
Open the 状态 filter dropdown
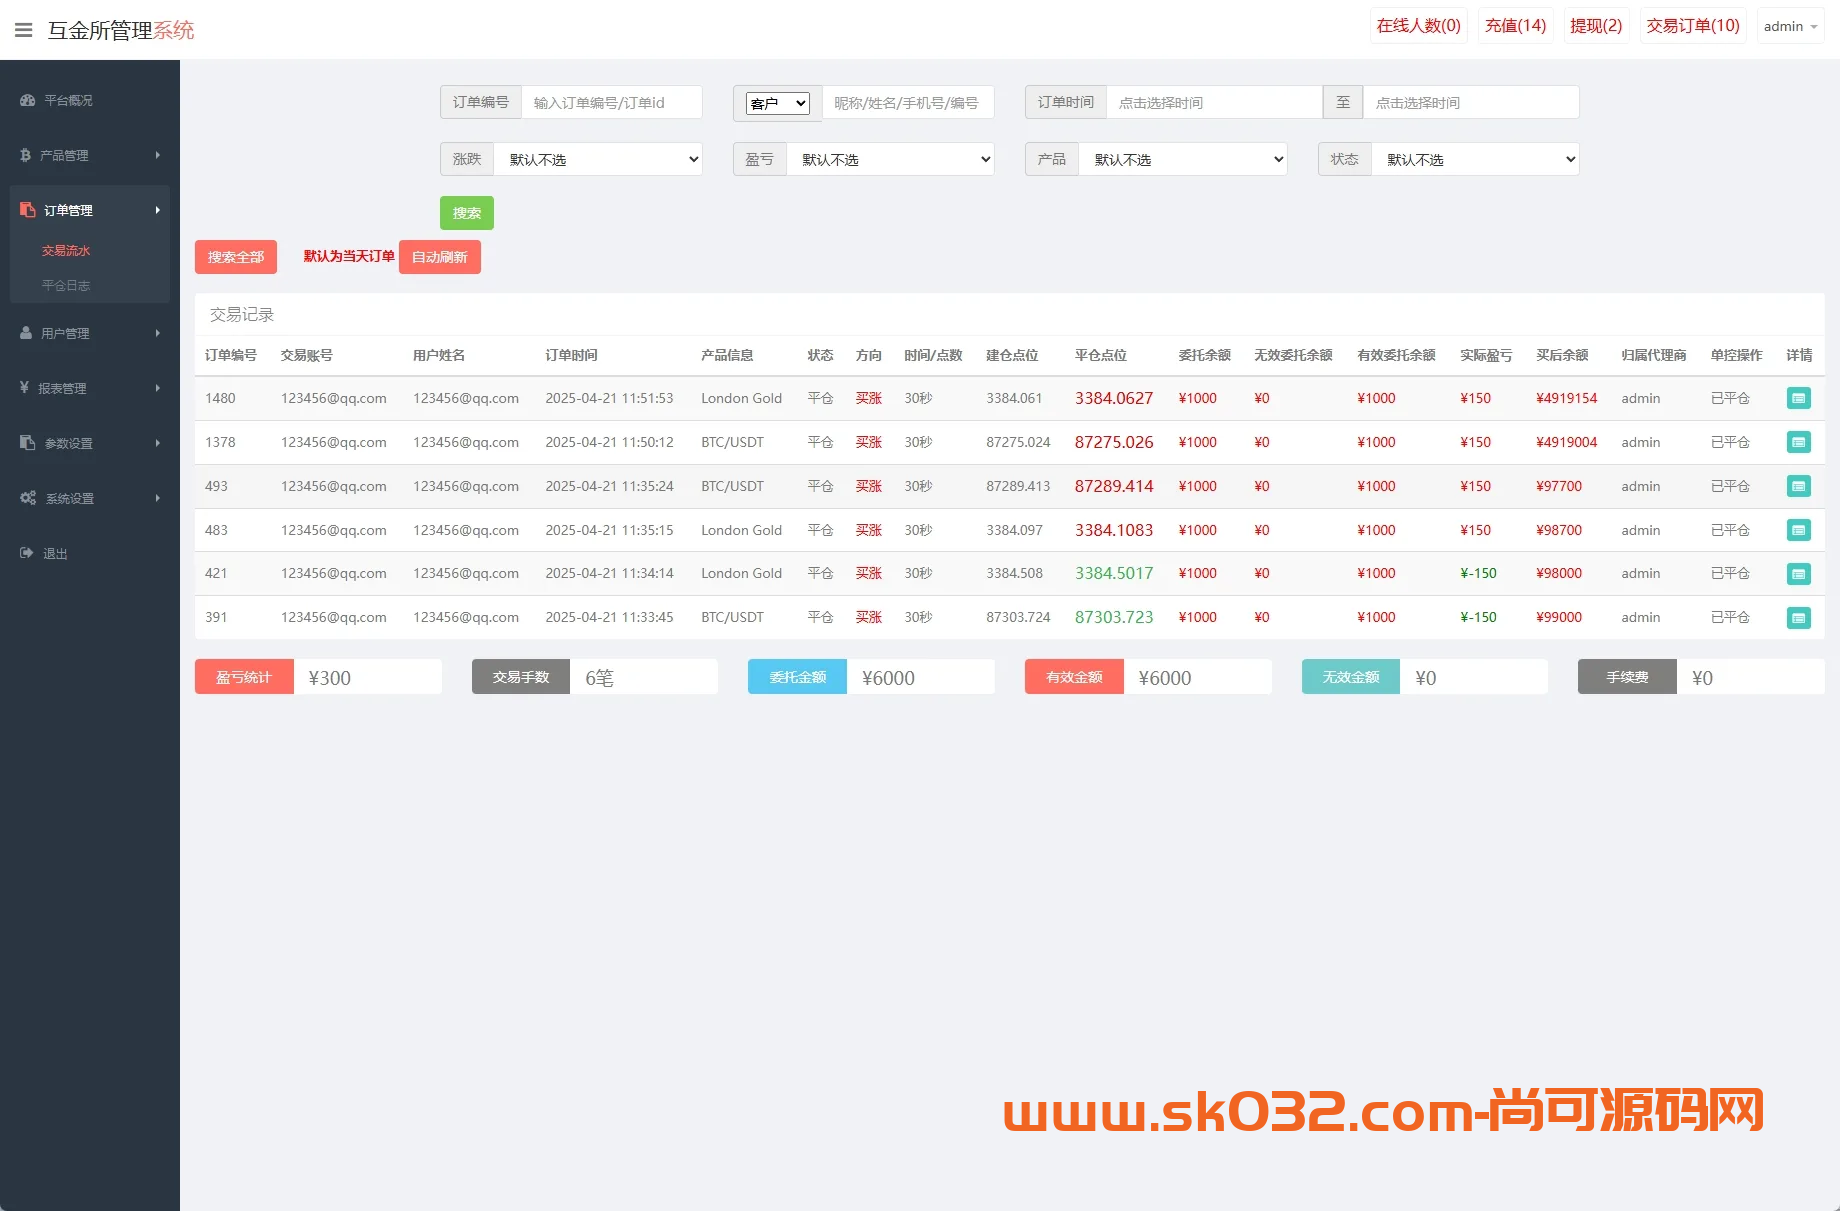tap(1475, 159)
